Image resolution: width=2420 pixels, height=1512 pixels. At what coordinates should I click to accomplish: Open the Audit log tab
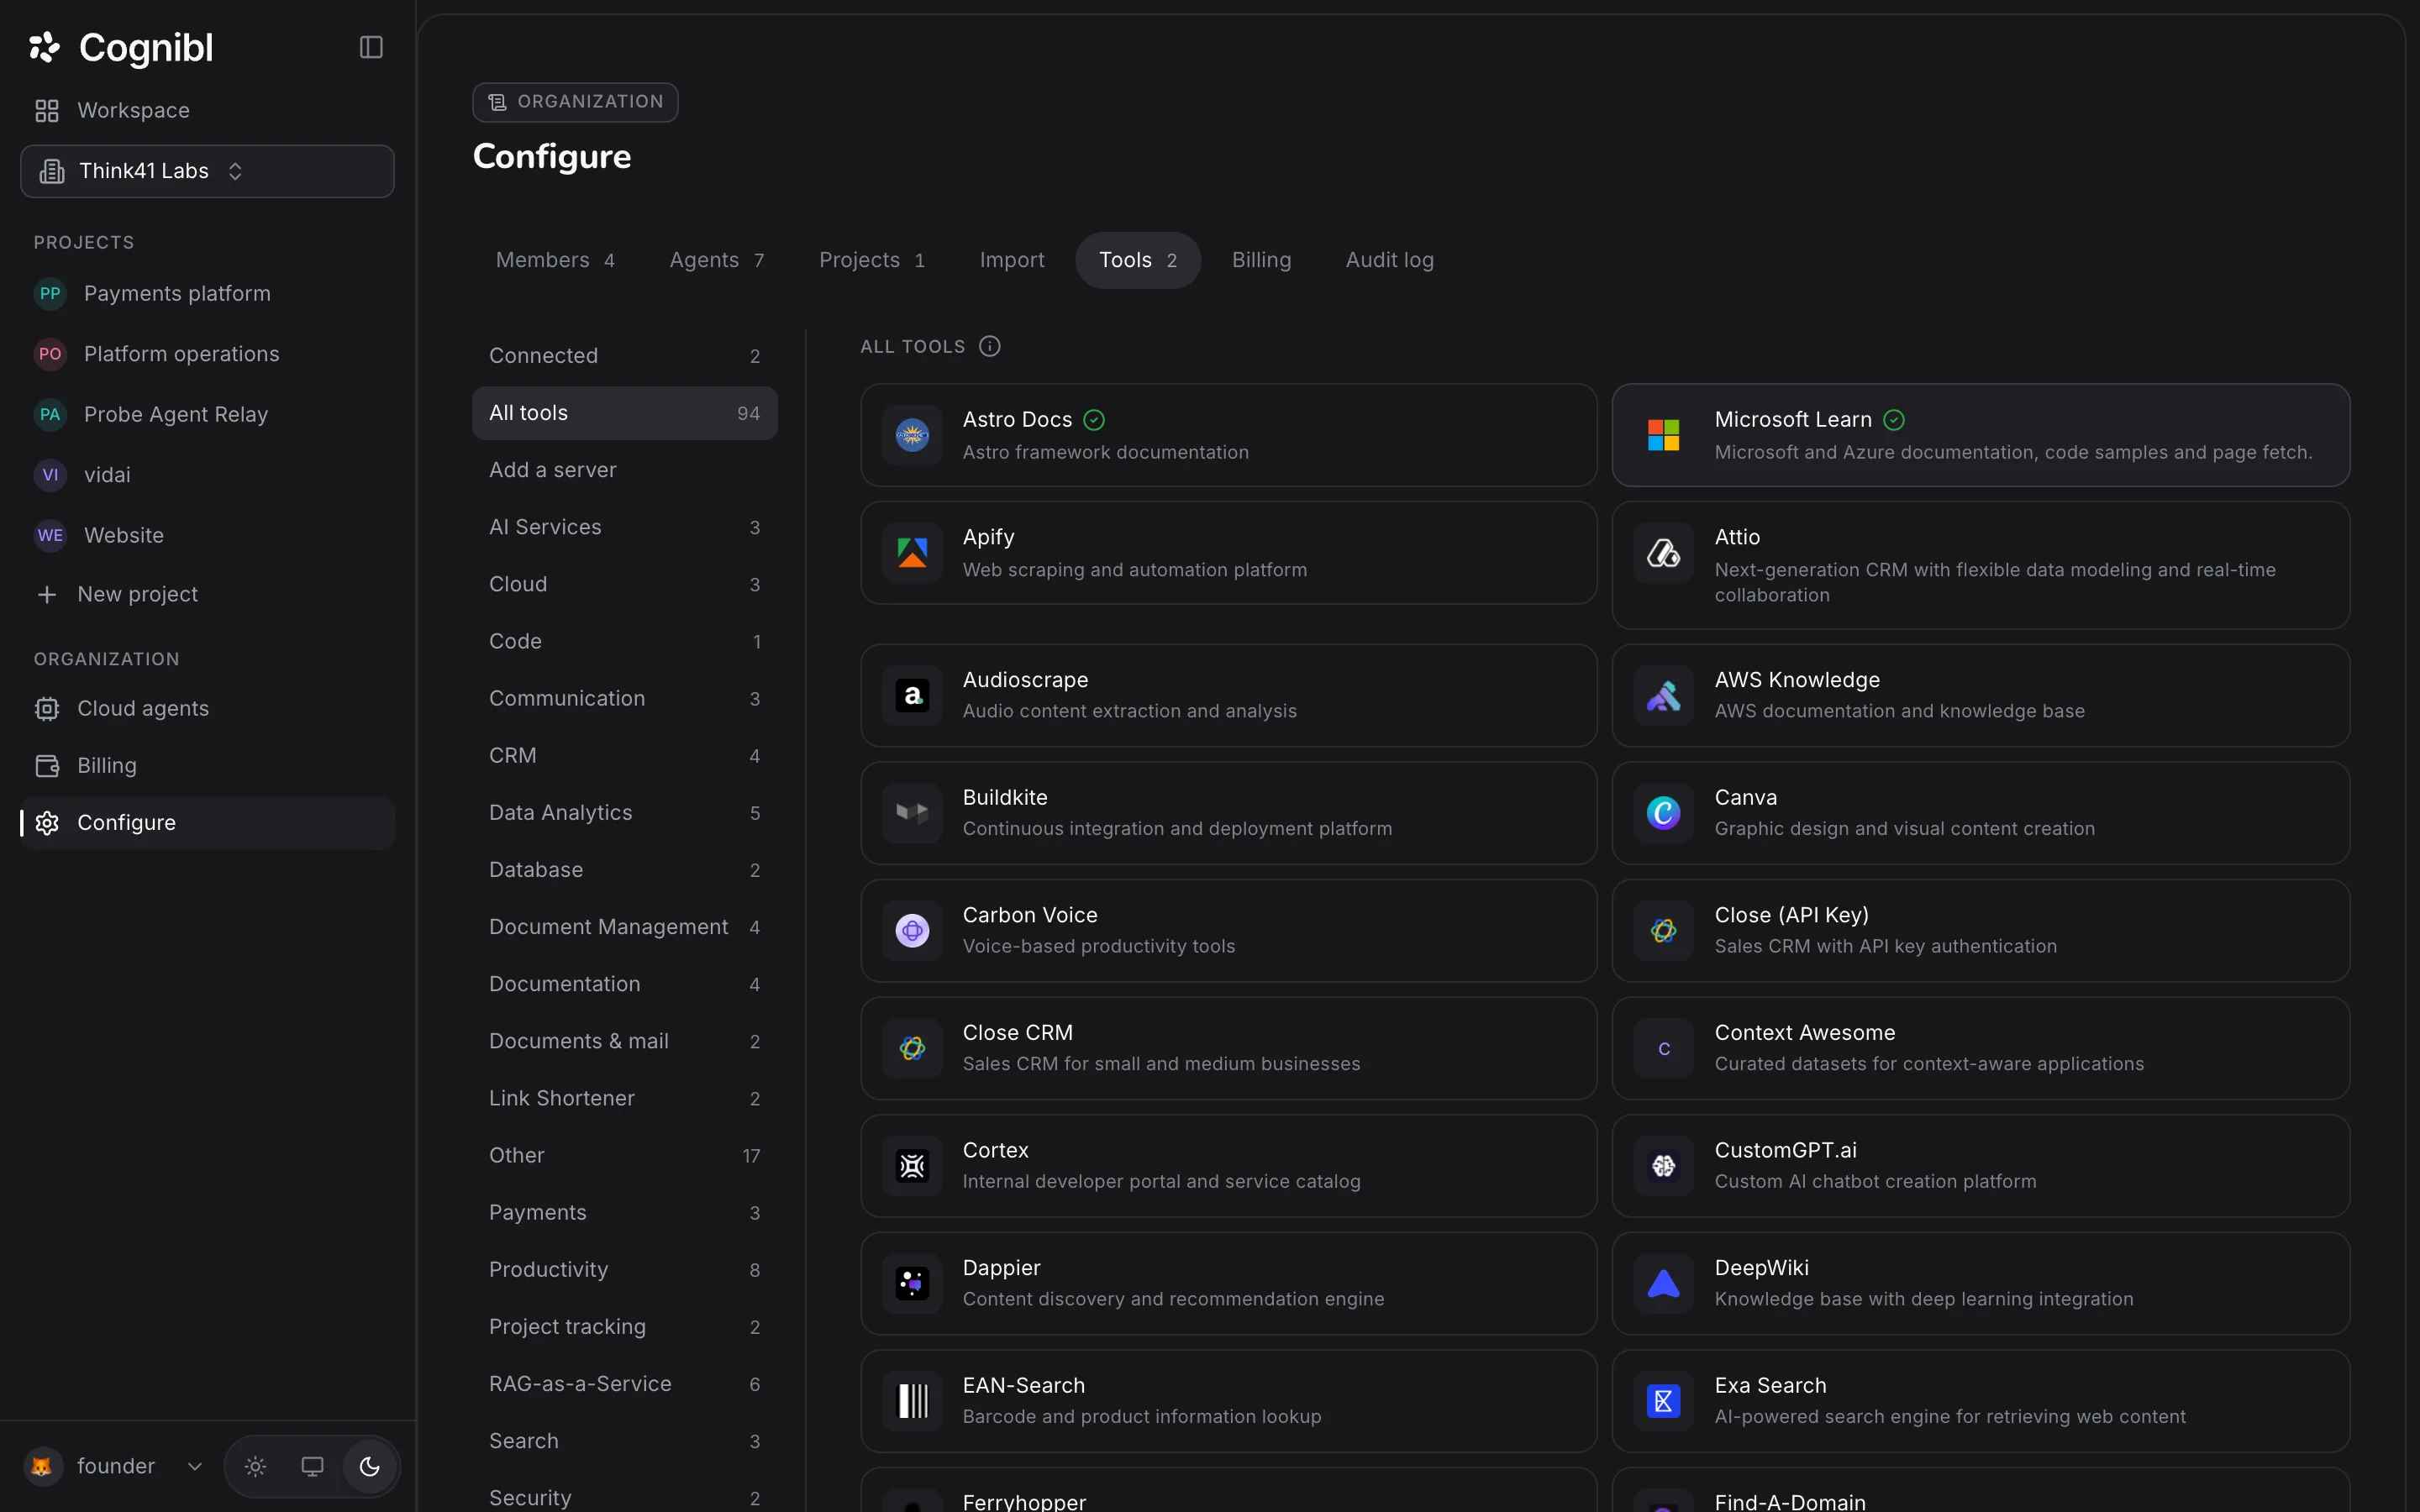pyautogui.click(x=1389, y=260)
